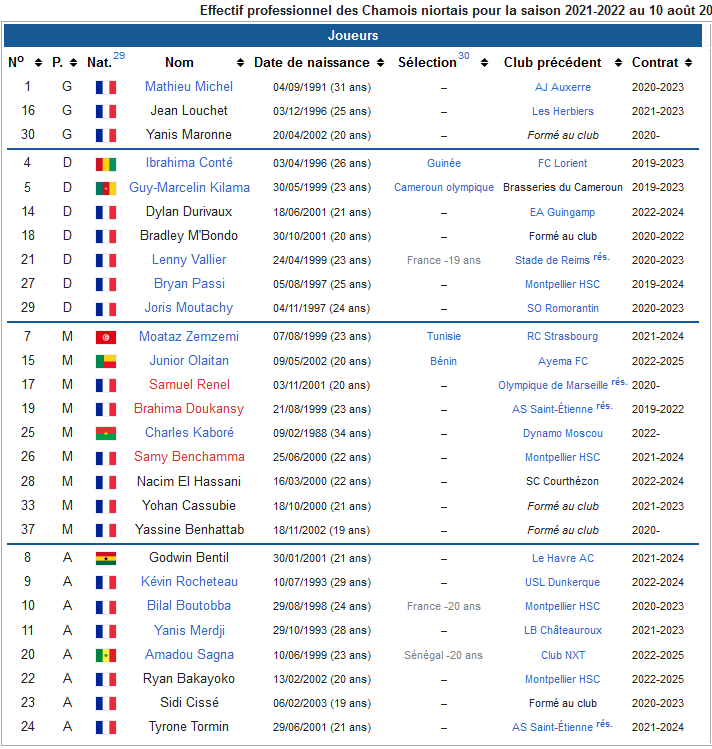The image size is (712, 749).
Task: Click the French flag beside Mathieu Michel
Action: 106,87
